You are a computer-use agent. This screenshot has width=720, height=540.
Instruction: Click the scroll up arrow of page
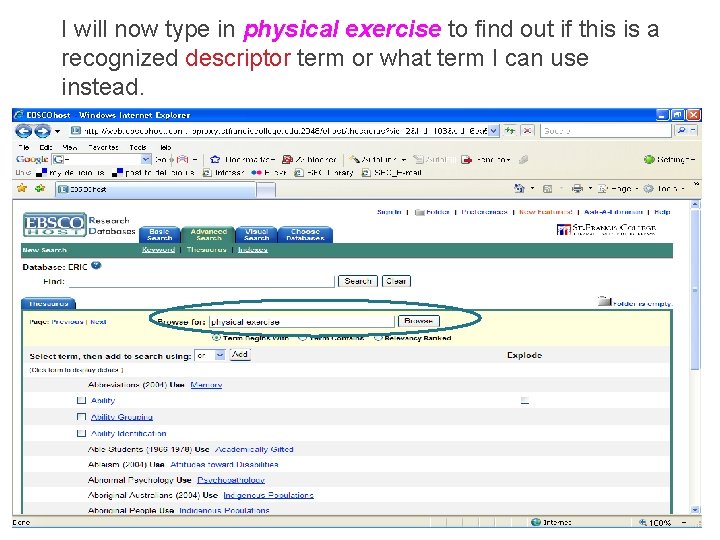pos(696,204)
